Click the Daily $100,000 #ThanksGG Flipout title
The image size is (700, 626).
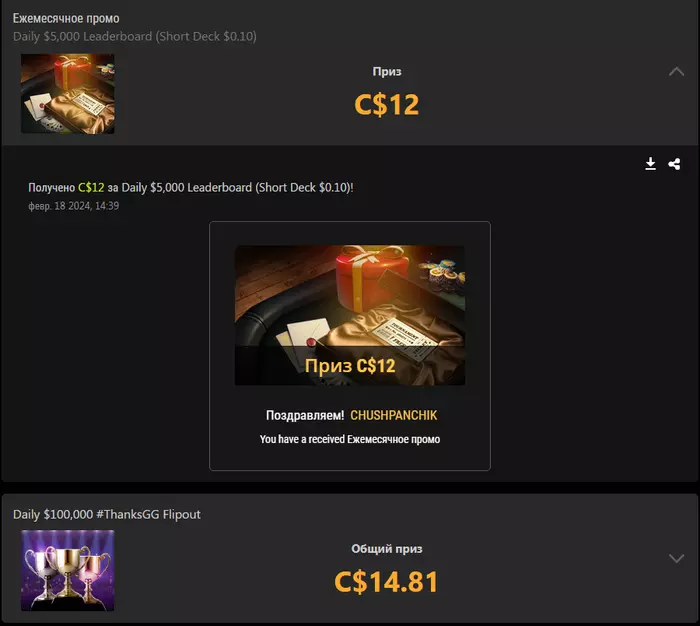(107, 514)
